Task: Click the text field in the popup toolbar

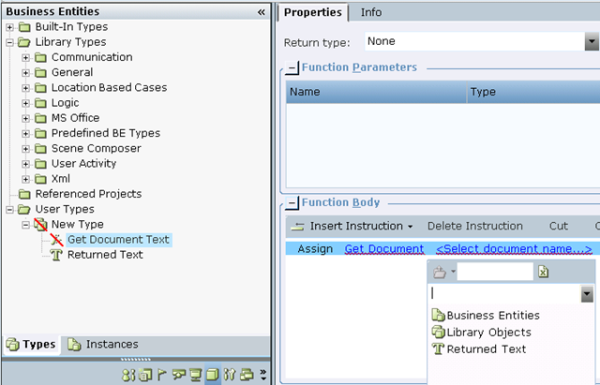Action: (x=495, y=272)
